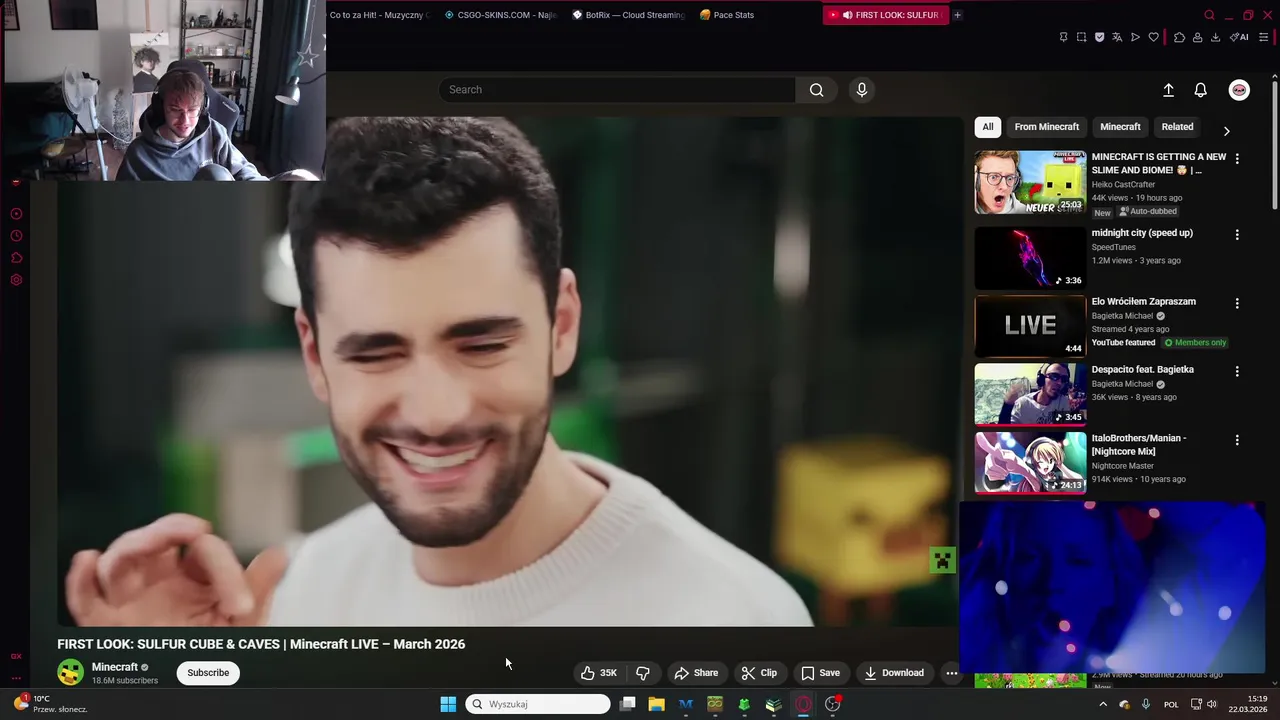Screen dimensions: 1280x720
Task: Open options for Elo Wróciłem Zapraszam video
Action: click(x=1237, y=303)
